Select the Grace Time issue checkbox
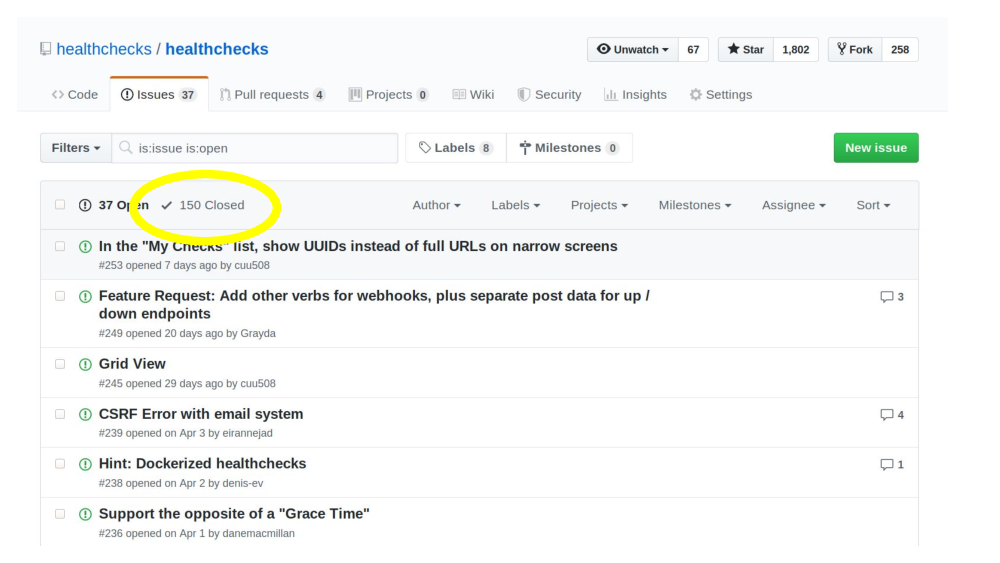This screenshot has width=1000, height=563. click(x=60, y=514)
